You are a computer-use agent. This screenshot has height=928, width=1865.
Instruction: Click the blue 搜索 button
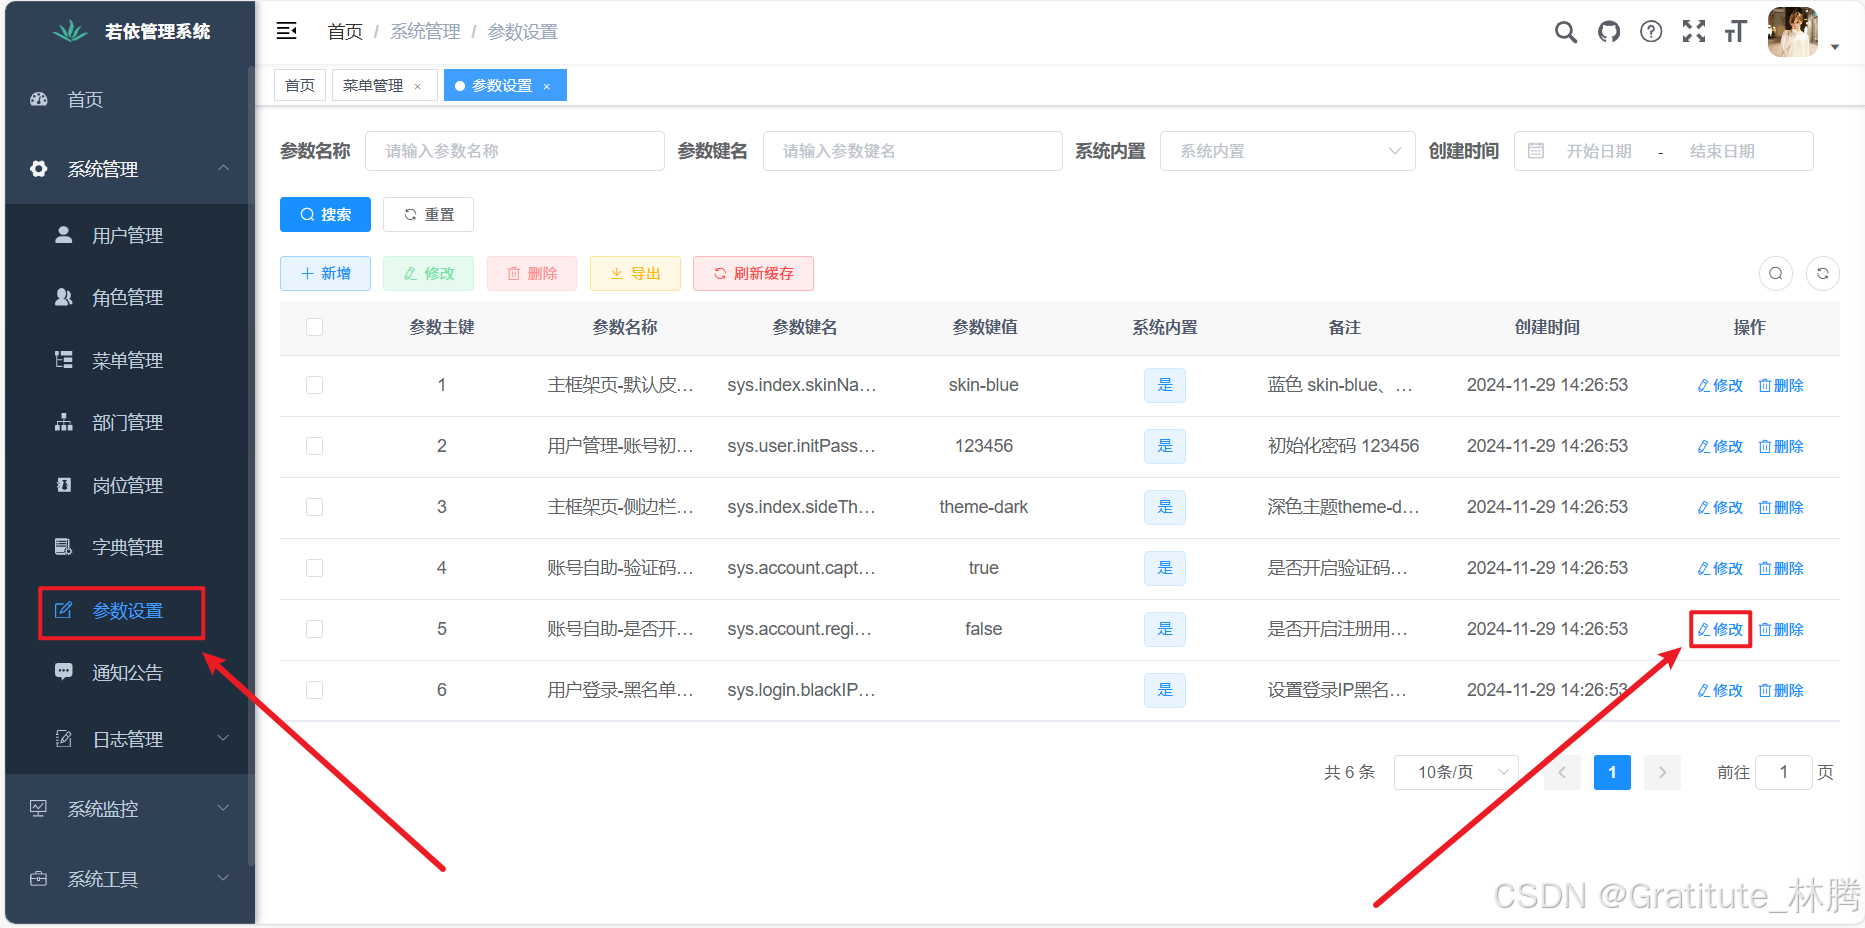point(325,214)
